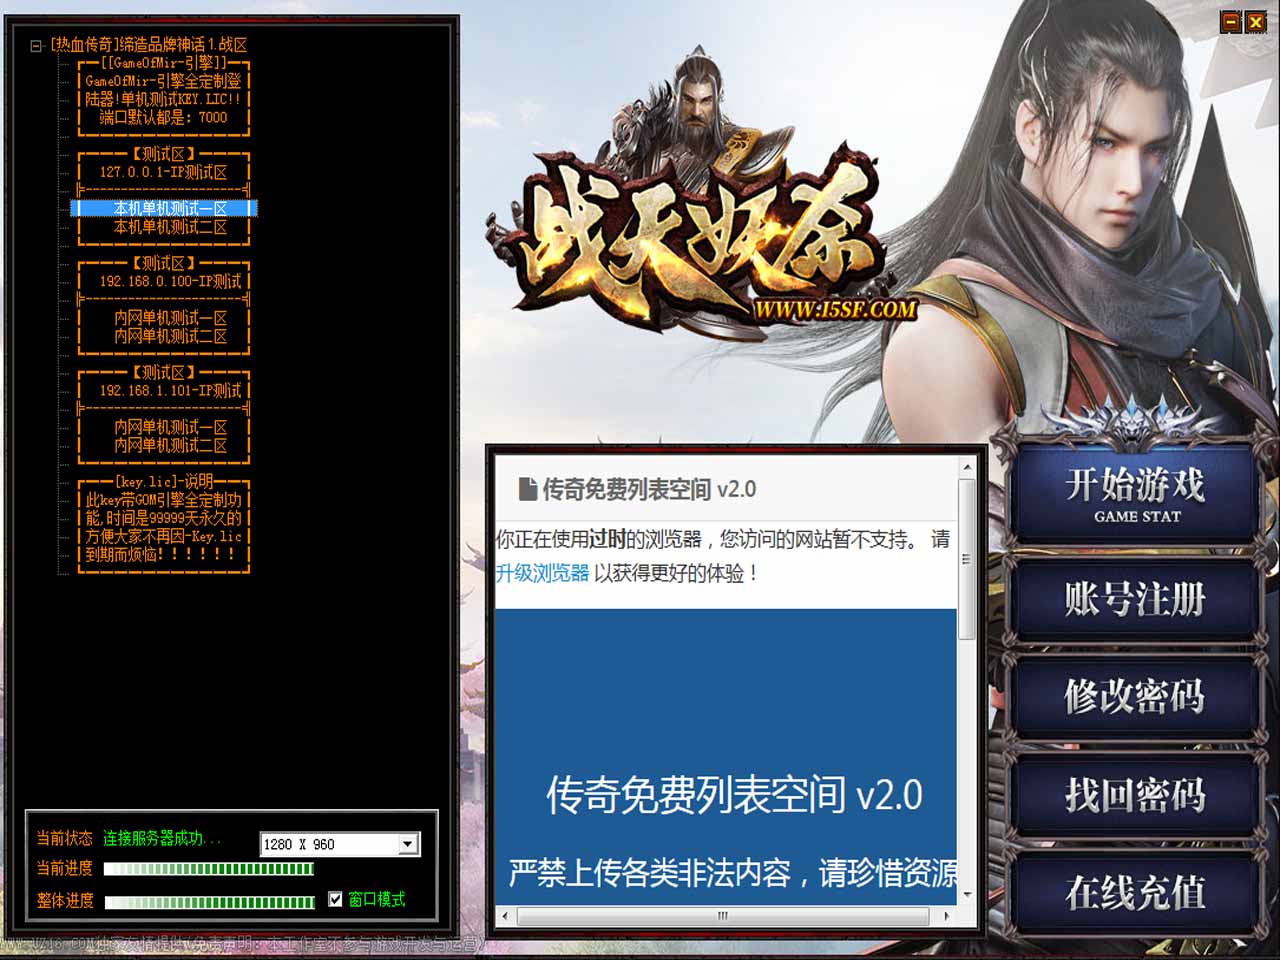This screenshot has height=960, width=1280.
Task: Click the blue banner 传奇免费列表空间 v2.0 text
Action: 734,795
